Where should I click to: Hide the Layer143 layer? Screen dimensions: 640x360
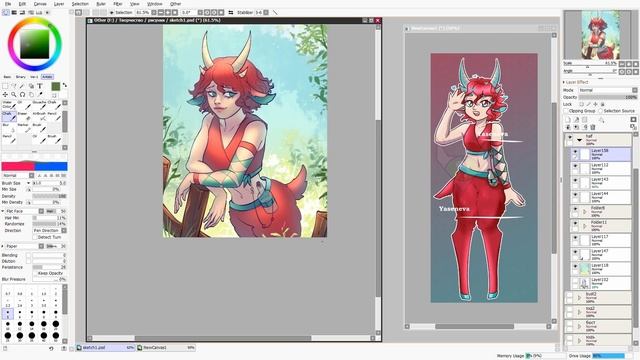(x=575, y=180)
